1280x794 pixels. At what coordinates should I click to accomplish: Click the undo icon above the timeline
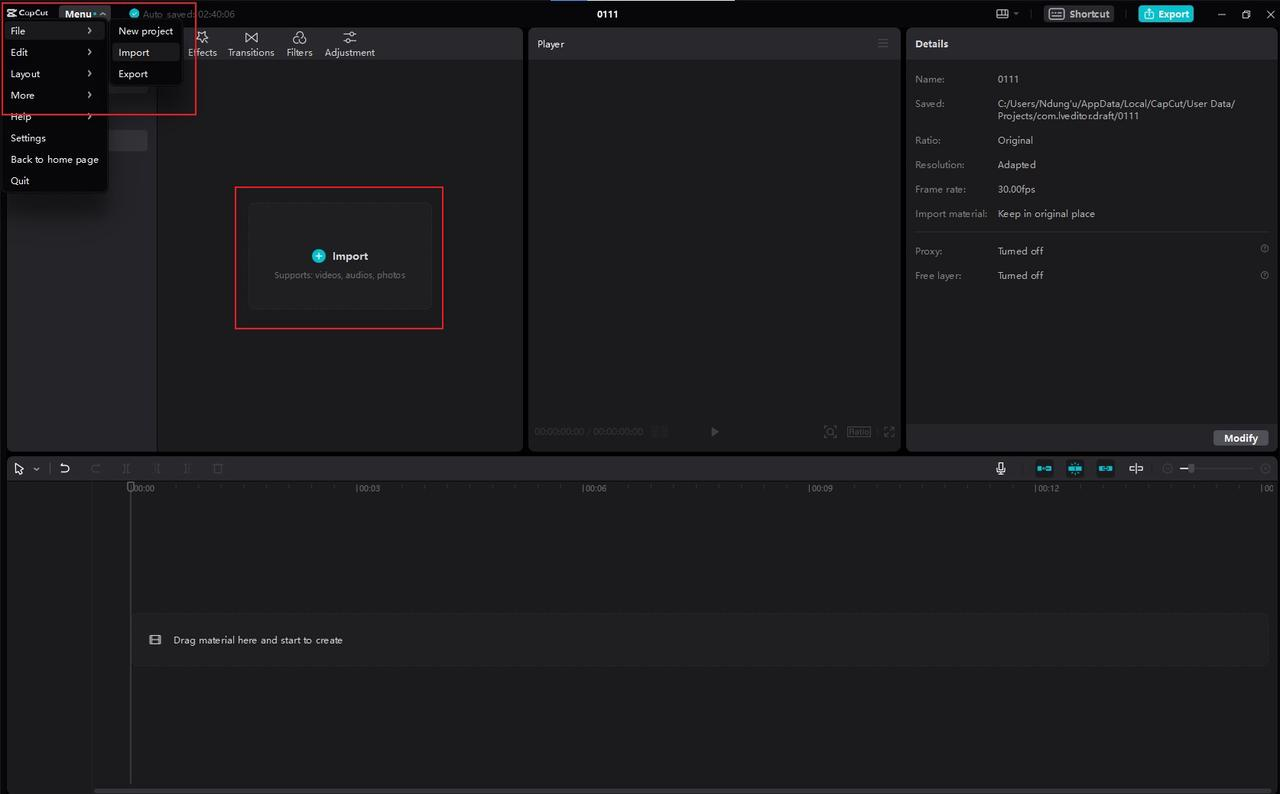pos(65,468)
